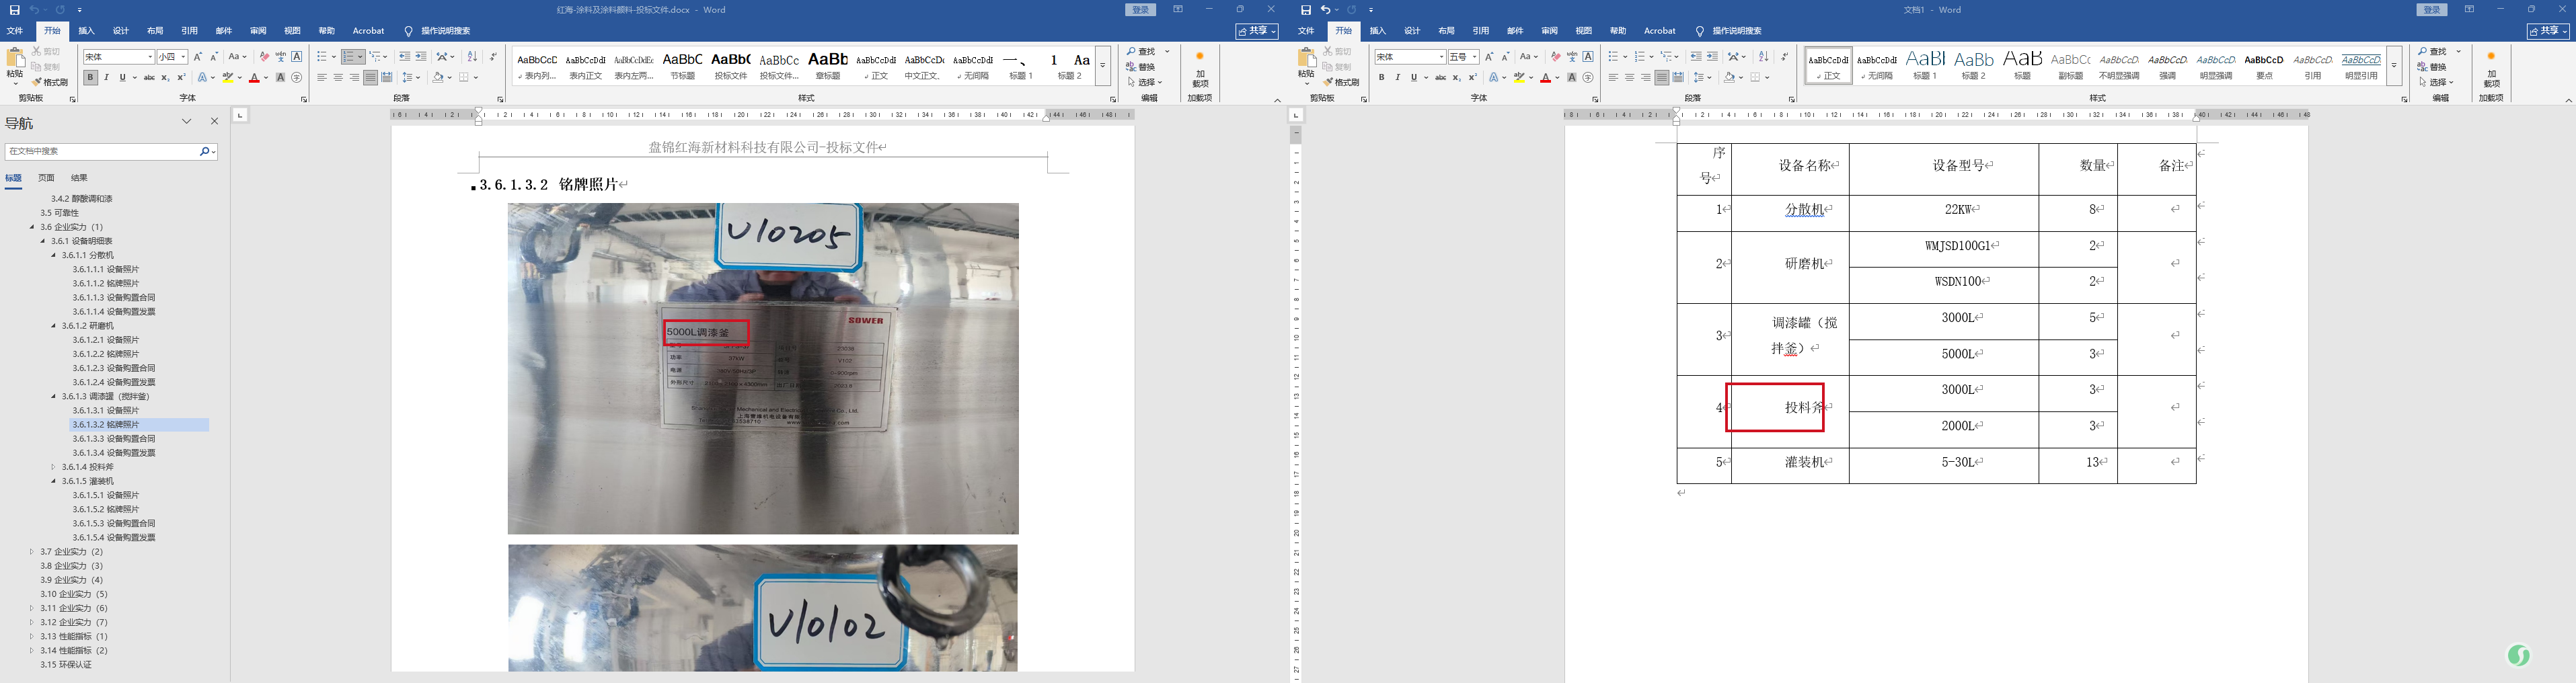Screen dimensions: 2576x683
Task: Click clear formatting eraser icon in right window
Action: tap(1555, 57)
